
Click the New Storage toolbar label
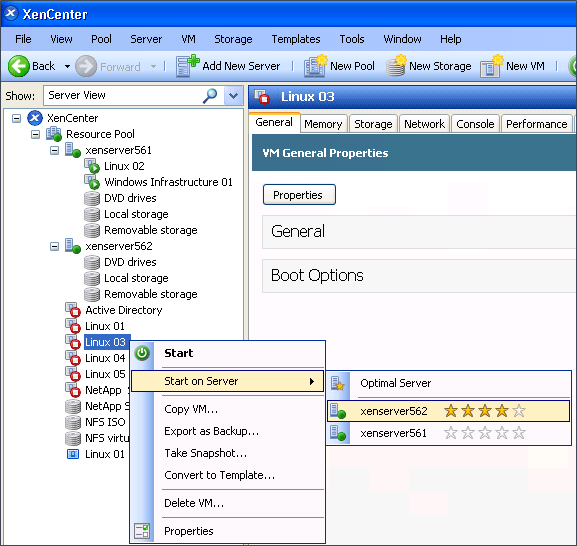[440, 66]
